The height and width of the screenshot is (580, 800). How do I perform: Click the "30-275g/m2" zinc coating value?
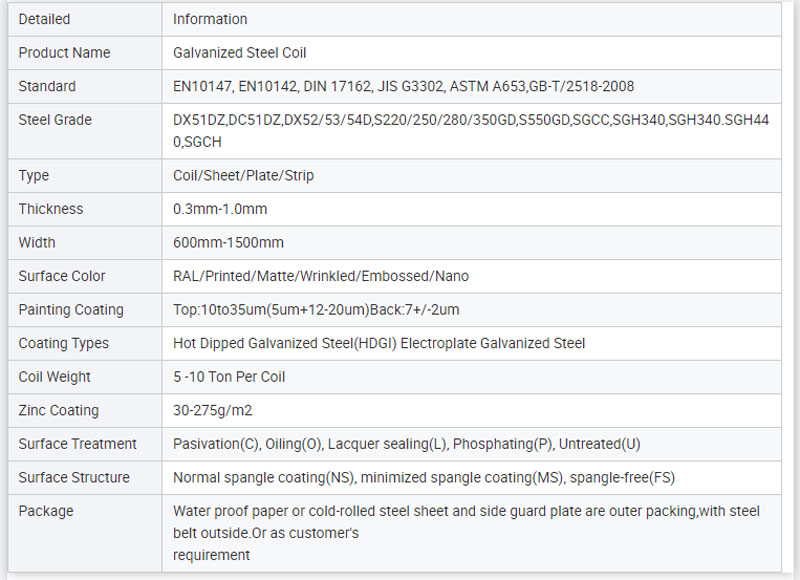(214, 410)
